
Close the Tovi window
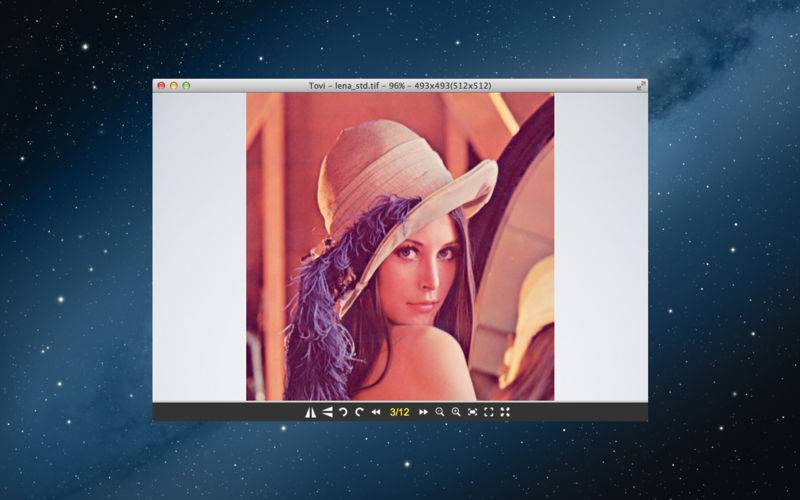161,86
